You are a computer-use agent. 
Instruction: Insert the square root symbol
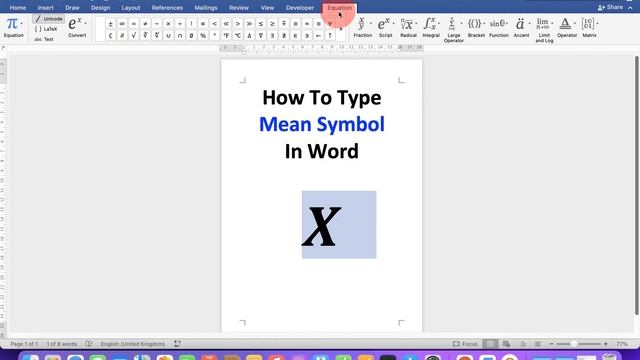point(133,36)
